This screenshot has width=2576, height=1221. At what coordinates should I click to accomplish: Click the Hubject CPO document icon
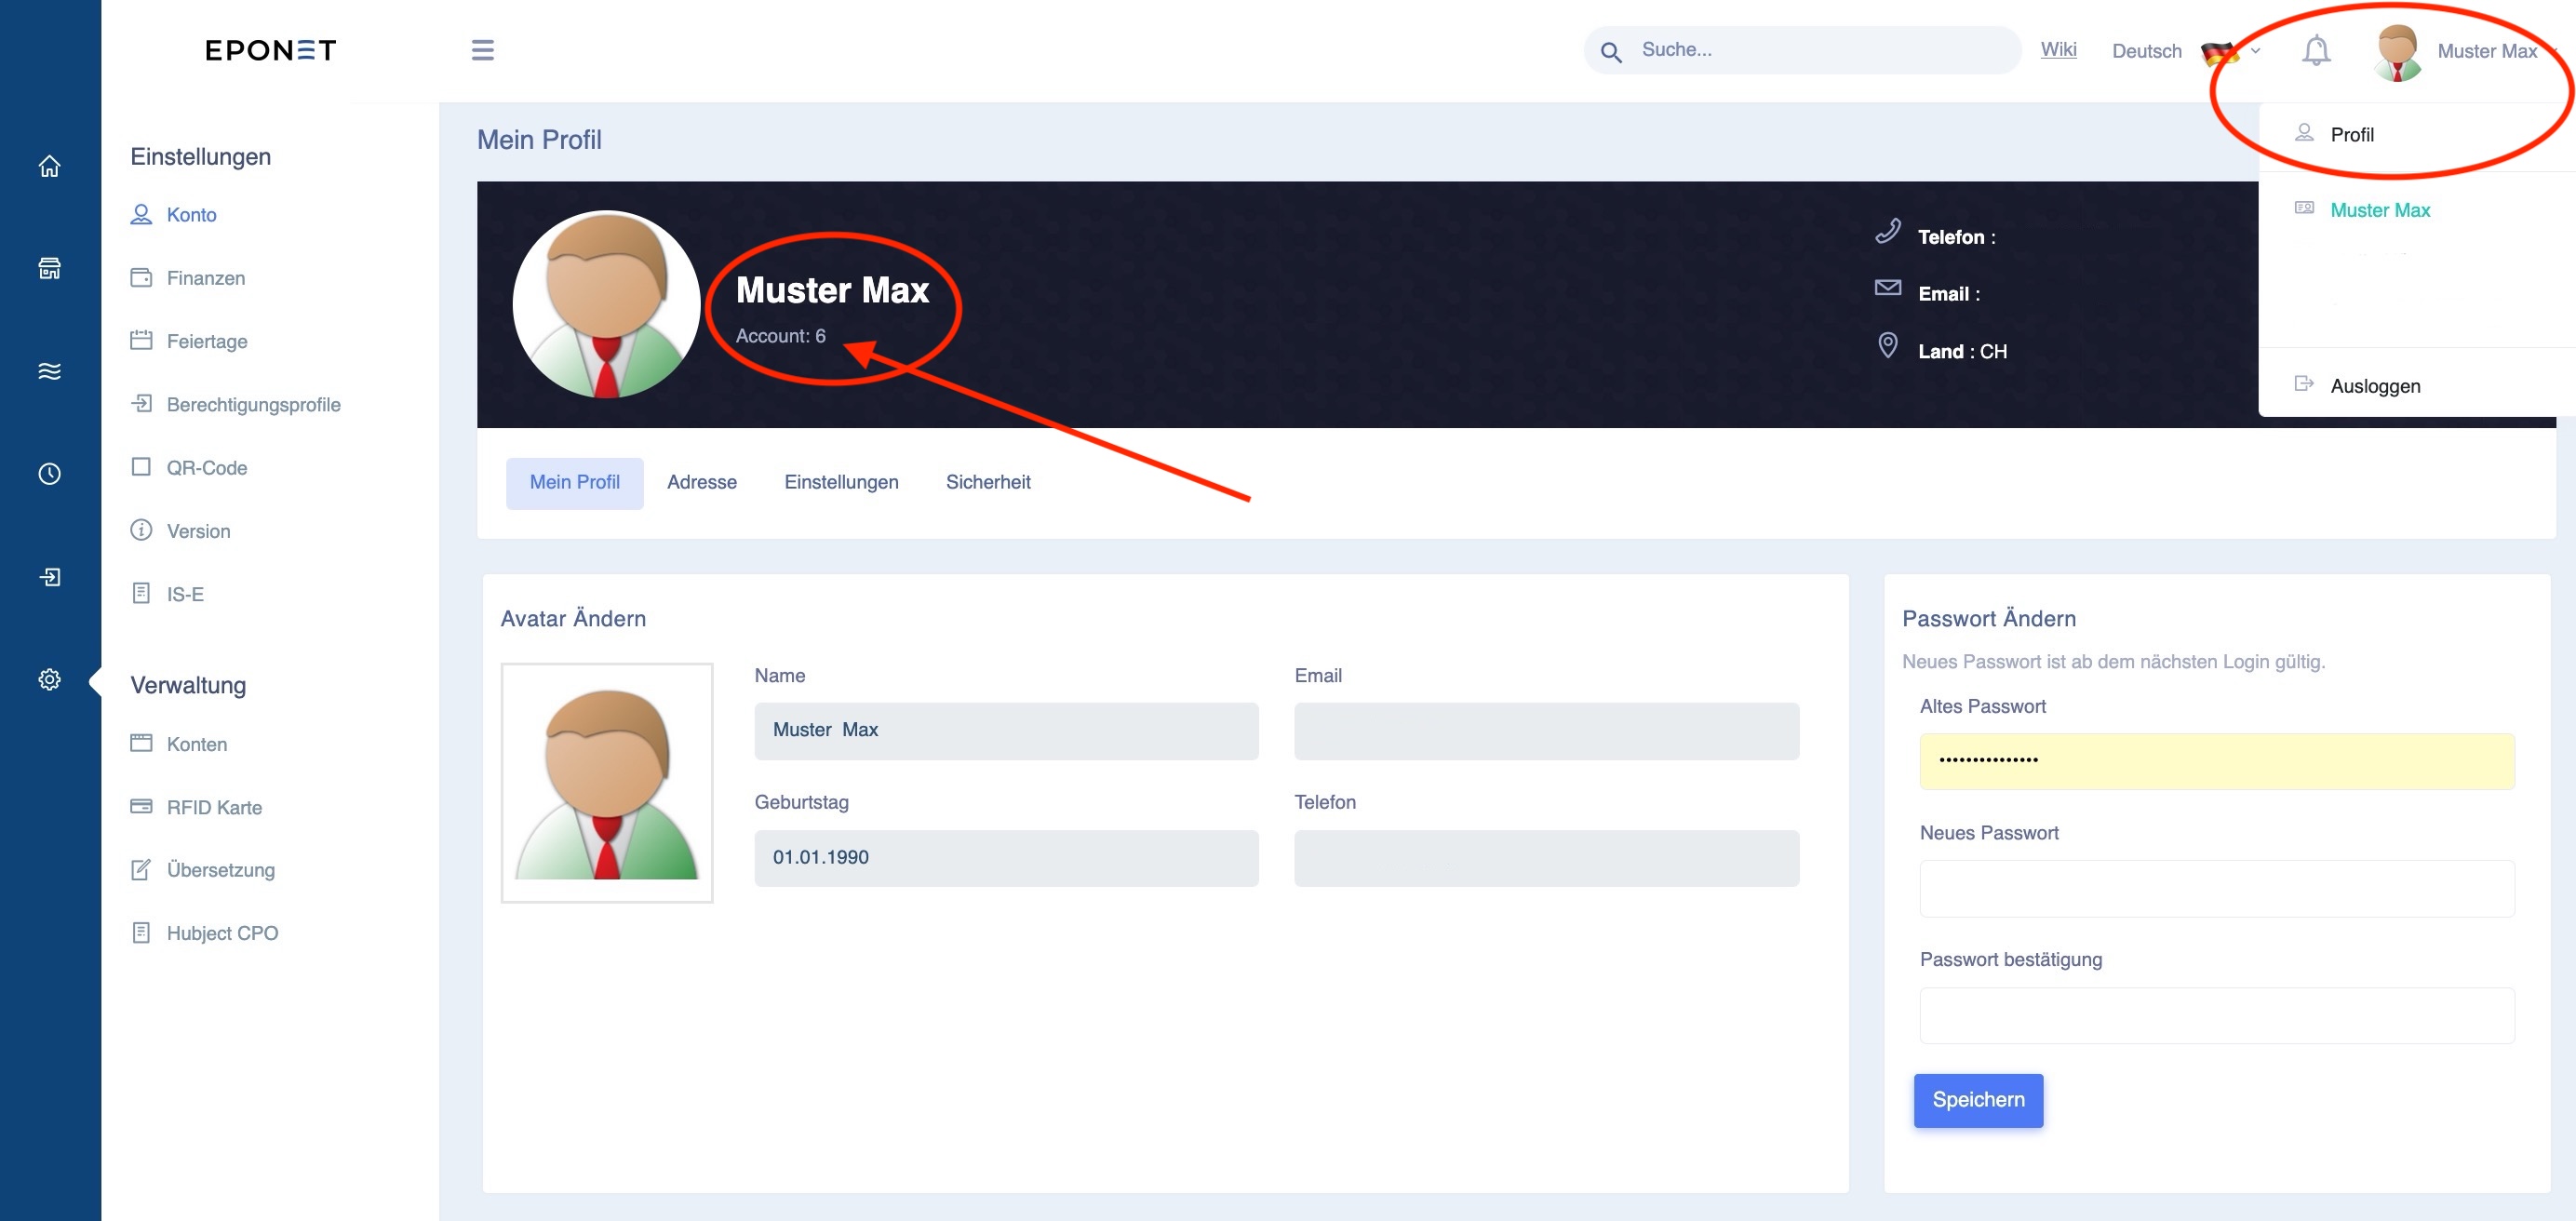click(x=141, y=932)
